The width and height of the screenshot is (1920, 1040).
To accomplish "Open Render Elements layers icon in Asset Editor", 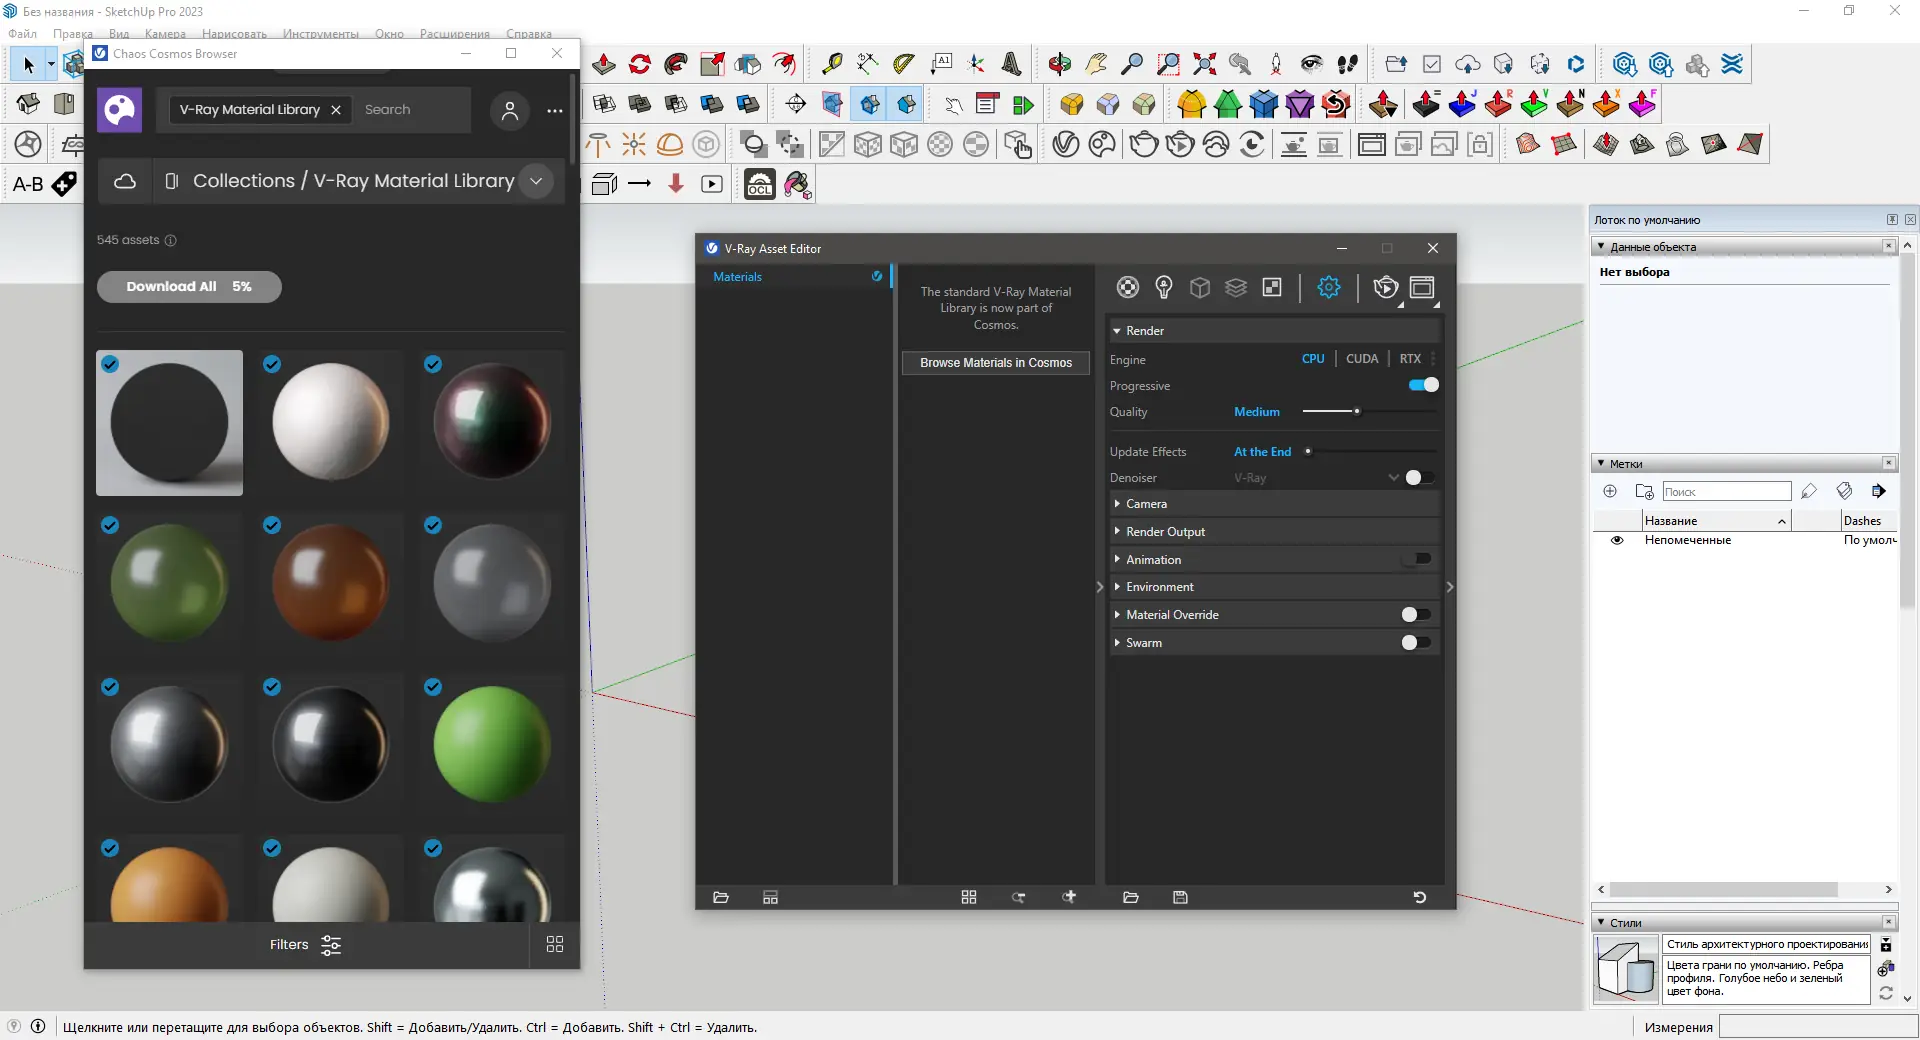I will 1236,288.
